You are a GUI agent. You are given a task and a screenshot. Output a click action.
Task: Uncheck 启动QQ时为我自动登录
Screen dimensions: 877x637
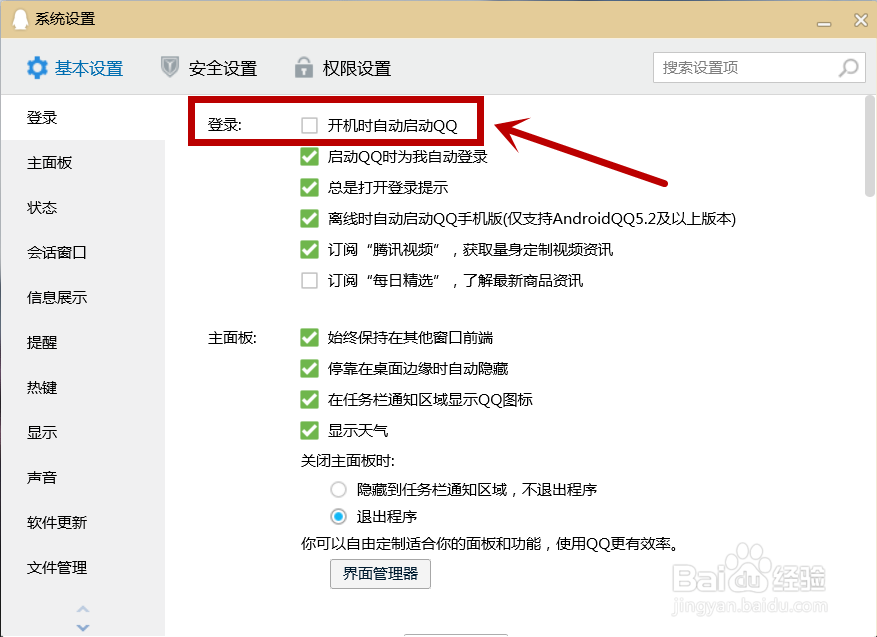(309, 157)
